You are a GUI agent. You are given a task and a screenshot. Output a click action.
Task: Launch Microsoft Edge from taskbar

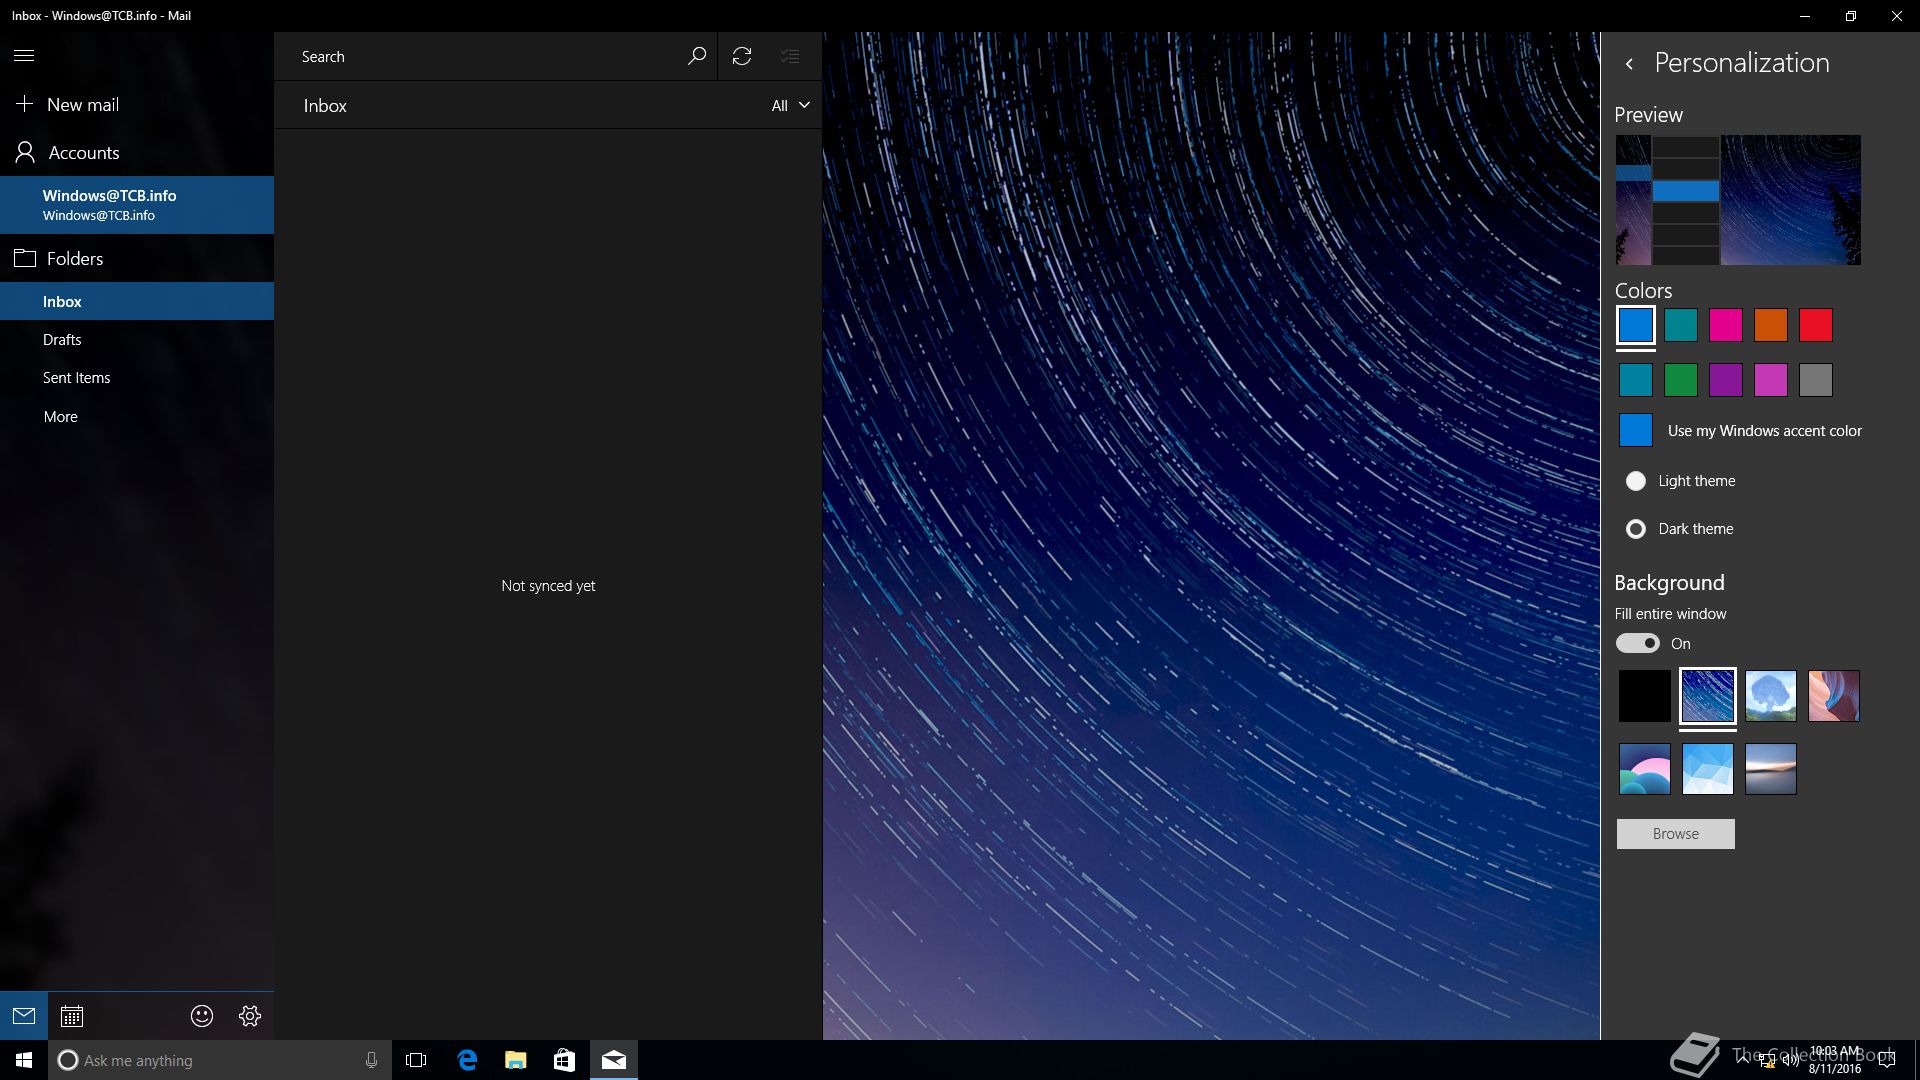point(466,1060)
